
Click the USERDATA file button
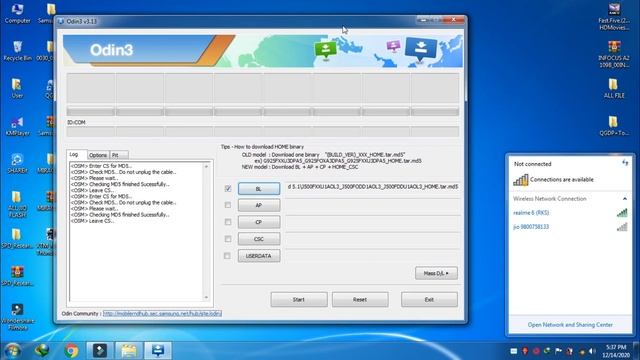tap(259, 256)
